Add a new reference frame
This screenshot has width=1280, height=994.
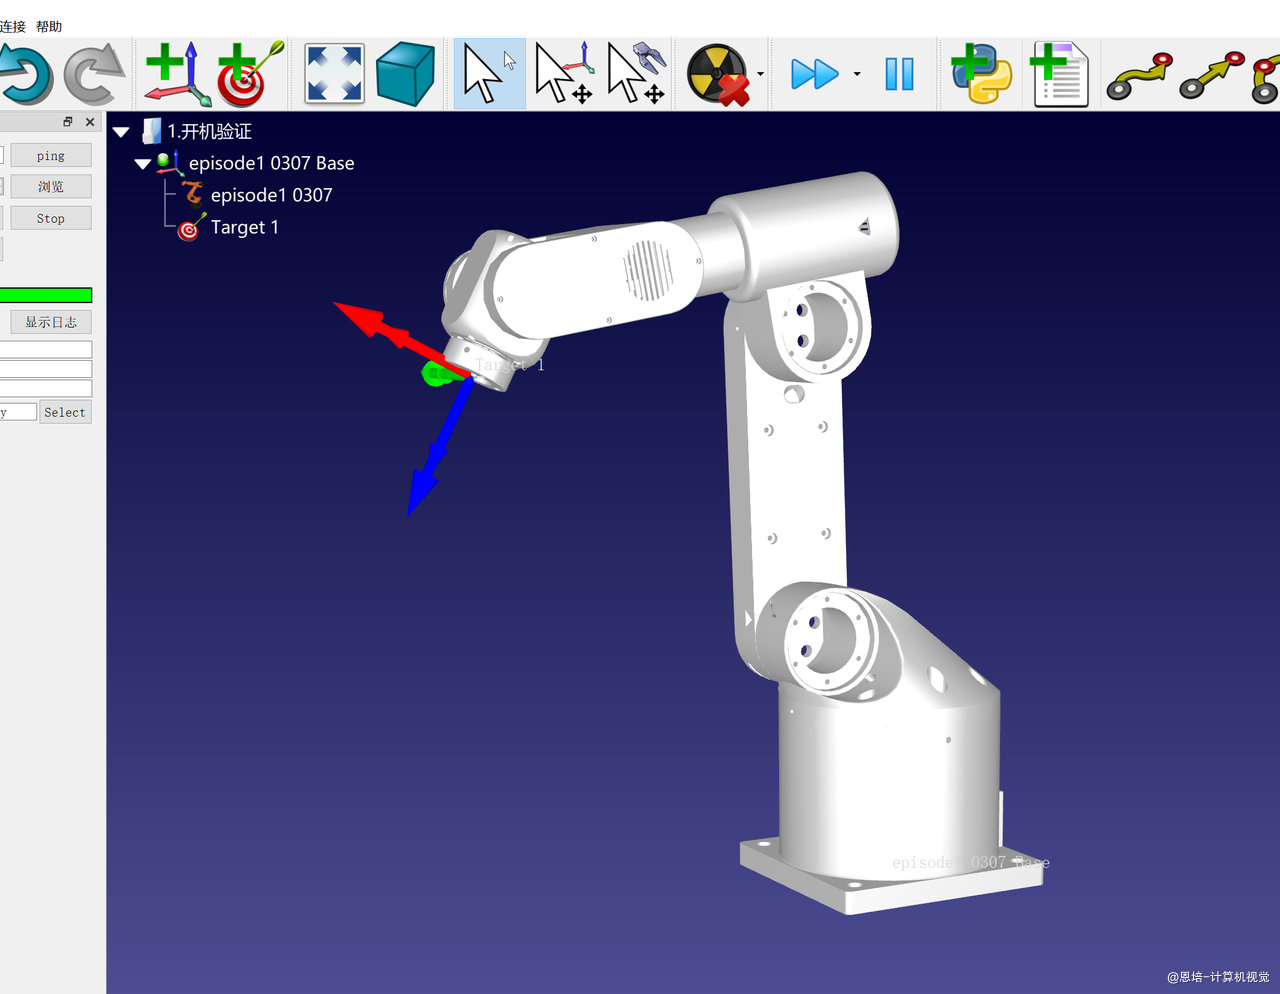pos(176,74)
